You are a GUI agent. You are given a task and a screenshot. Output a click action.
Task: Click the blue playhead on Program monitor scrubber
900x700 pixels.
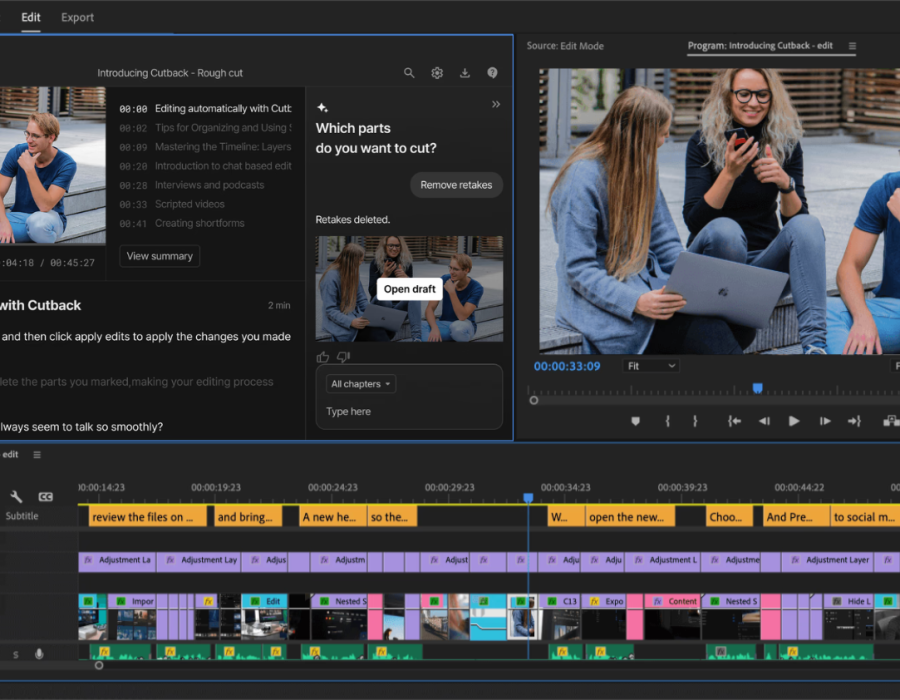point(757,388)
